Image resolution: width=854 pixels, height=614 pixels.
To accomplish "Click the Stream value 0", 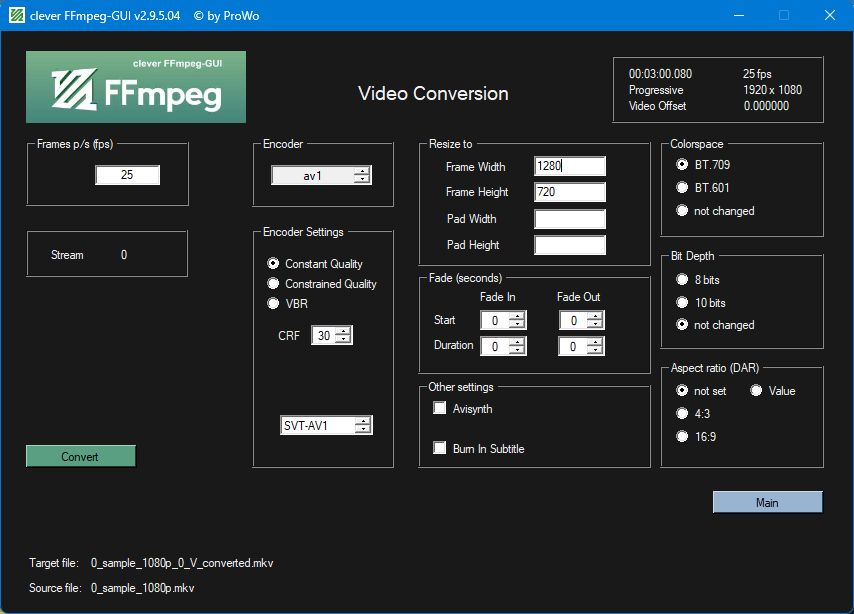I will pyautogui.click(x=124, y=255).
